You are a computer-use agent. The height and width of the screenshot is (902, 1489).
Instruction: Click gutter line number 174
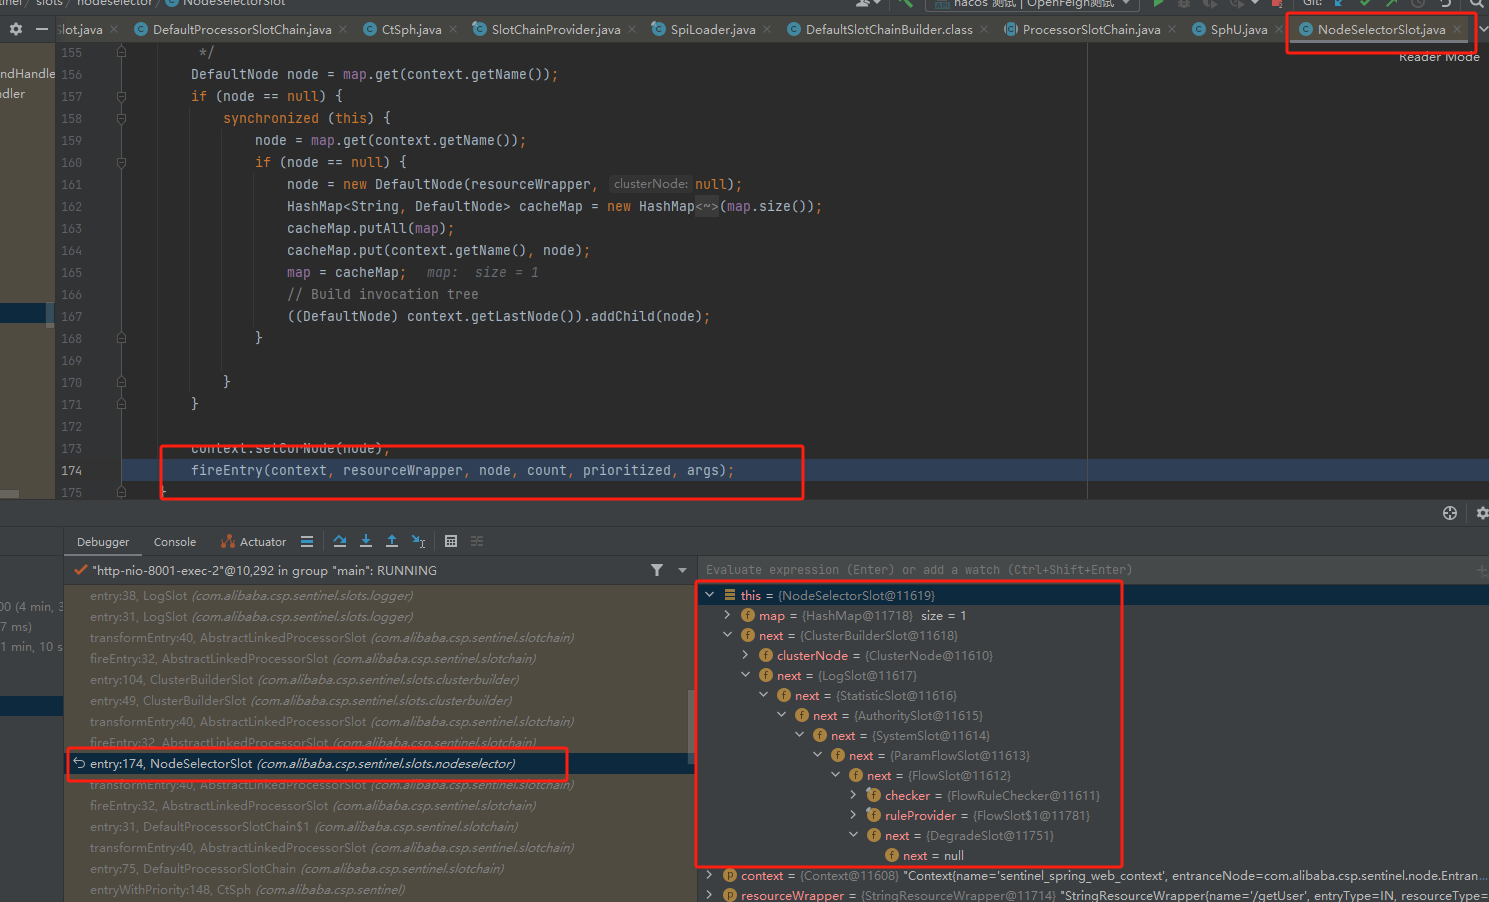tap(72, 470)
